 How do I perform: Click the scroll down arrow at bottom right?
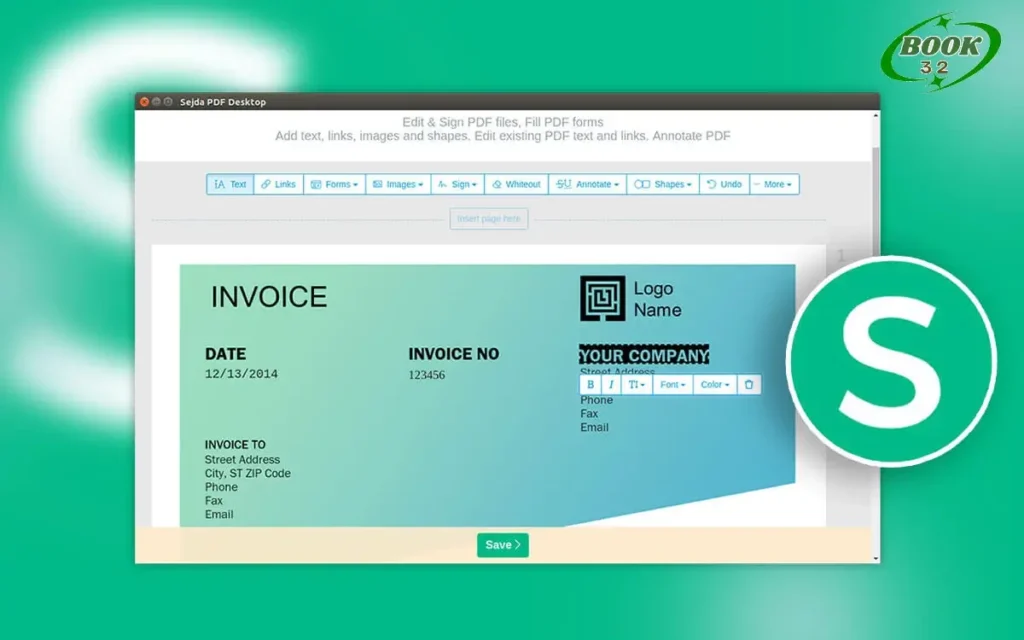(x=876, y=558)
